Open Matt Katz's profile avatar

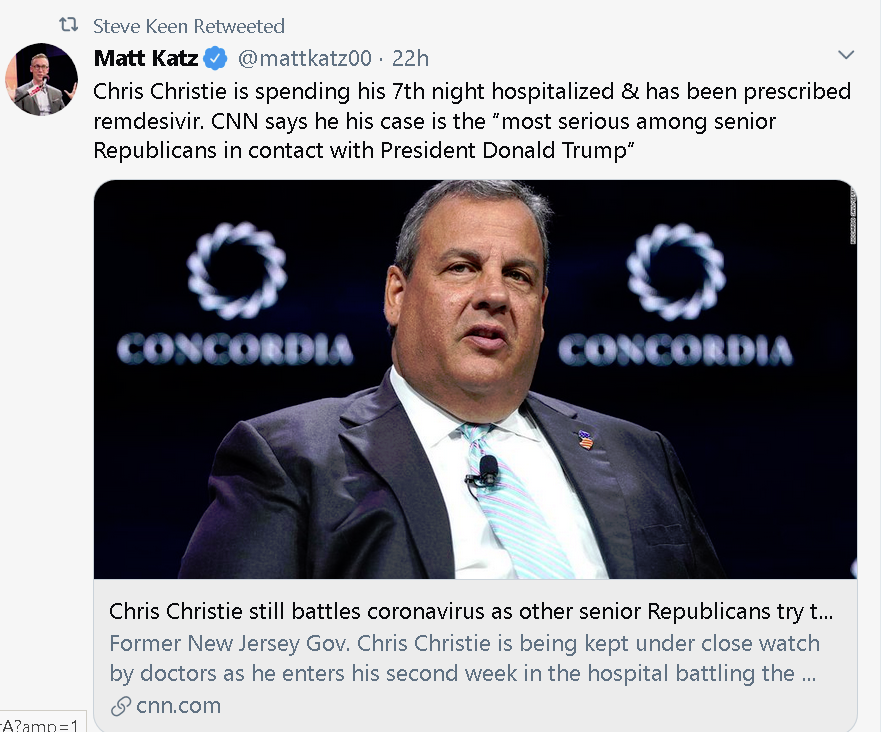[x=42, y=79]
